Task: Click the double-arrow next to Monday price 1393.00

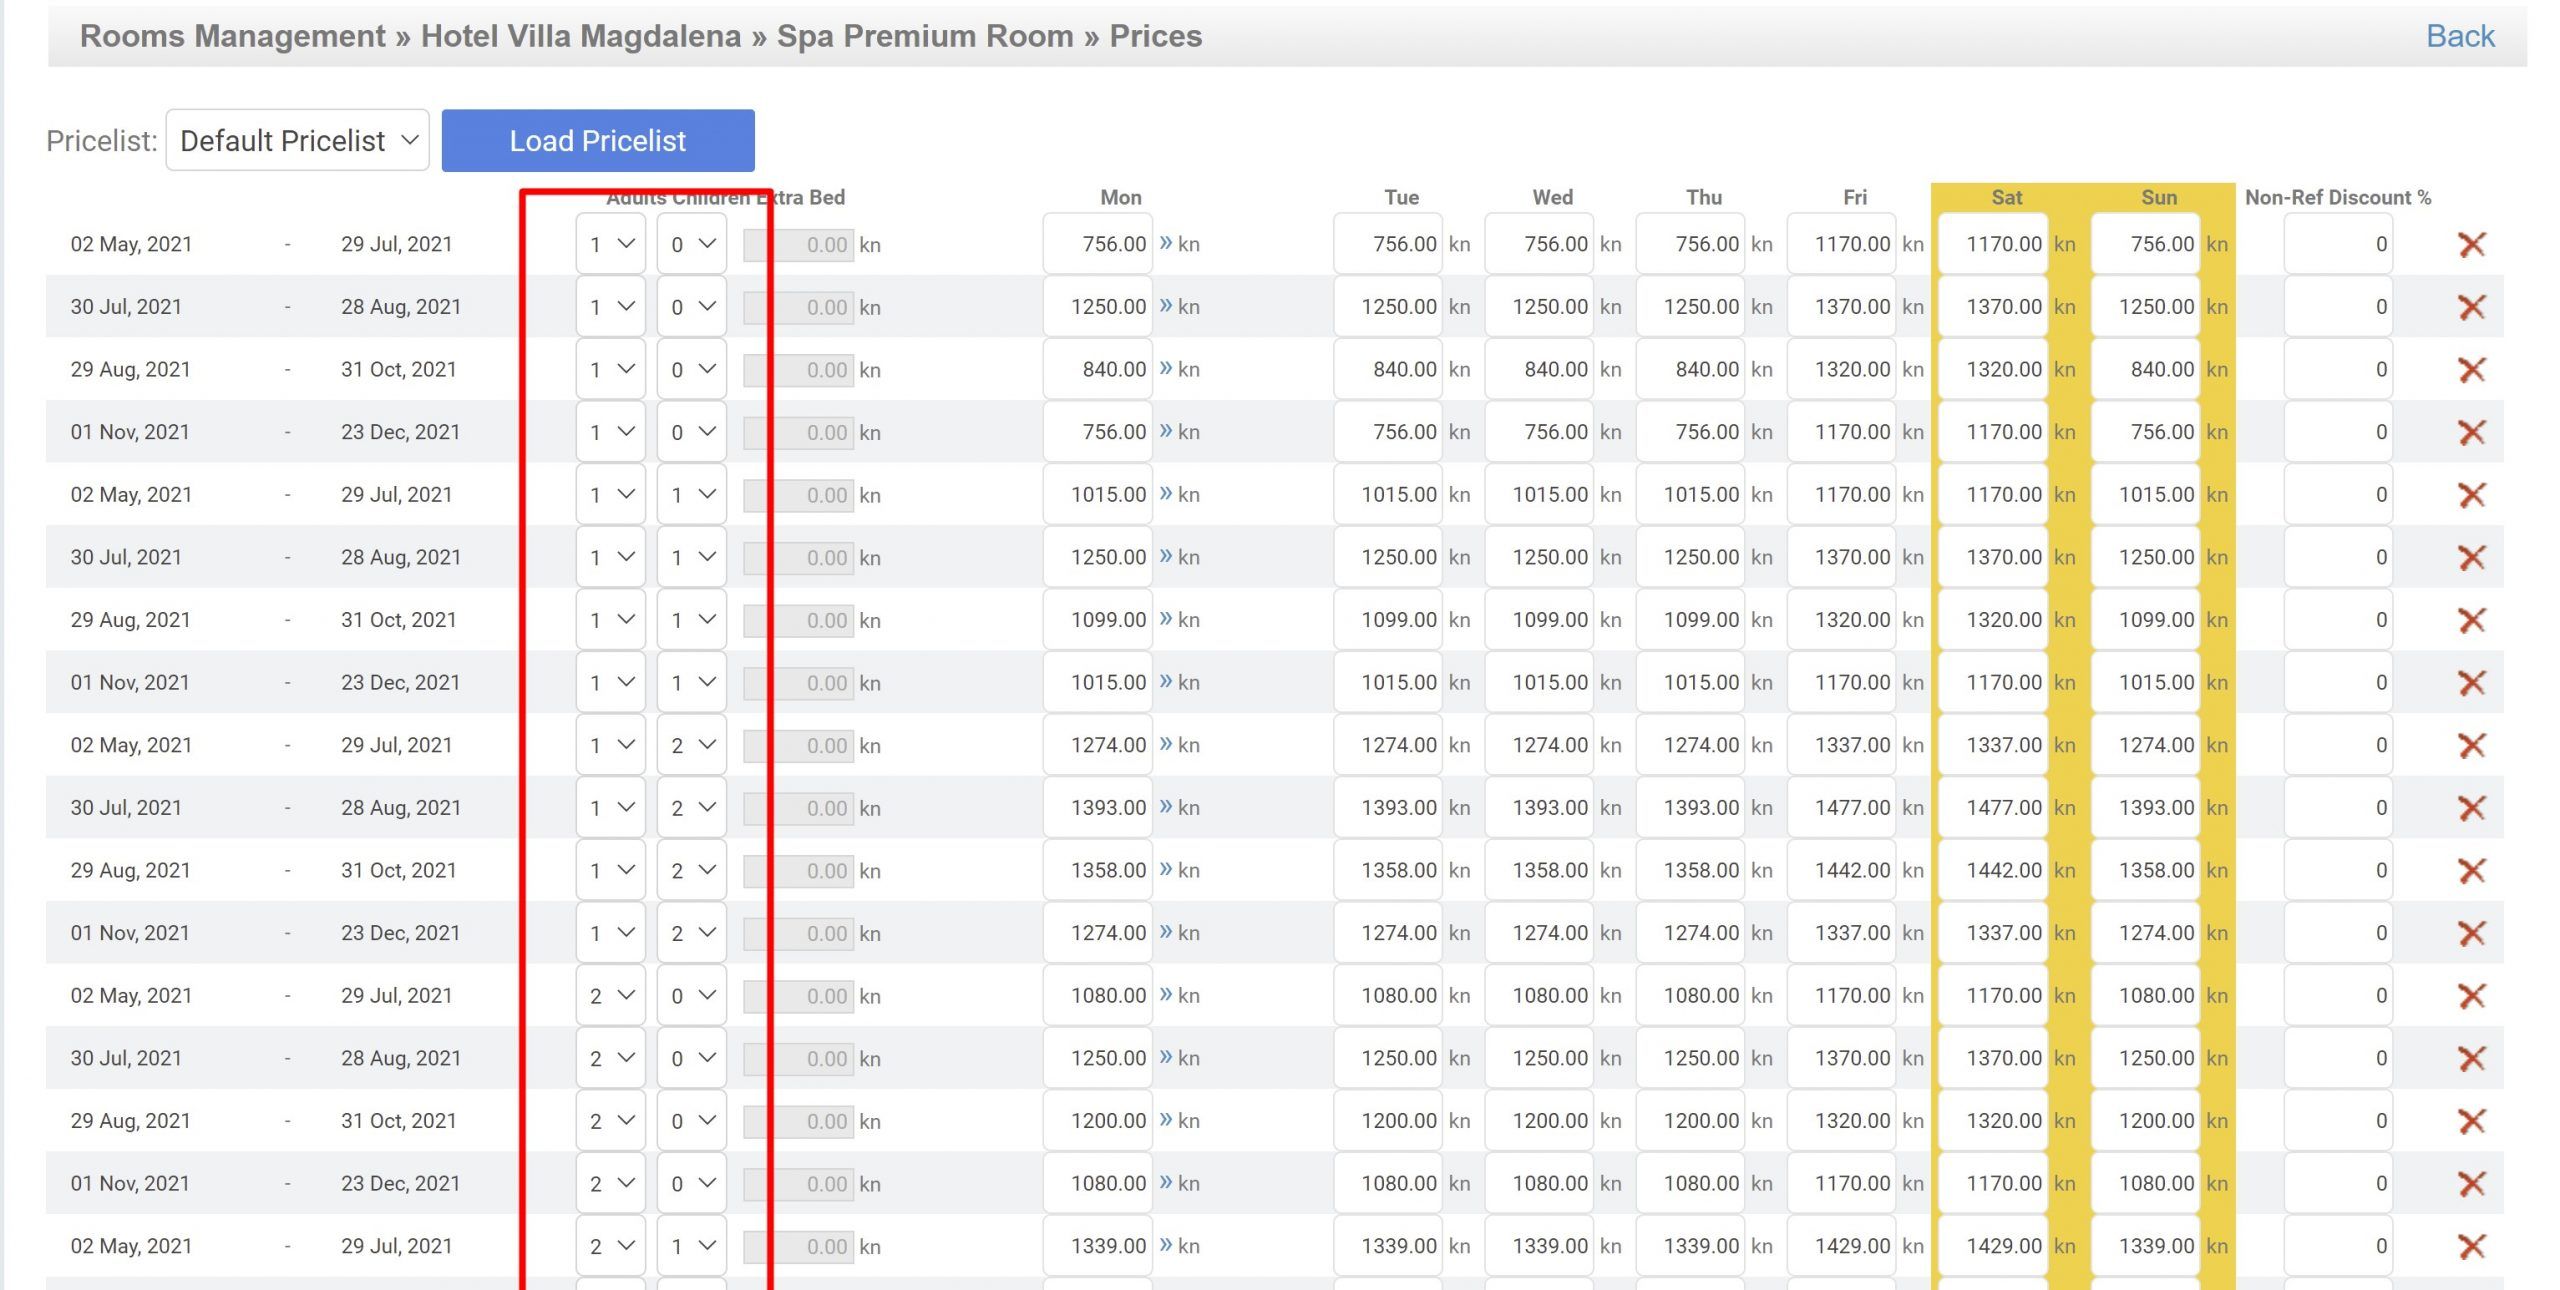Action: (x=1165, y=808)
